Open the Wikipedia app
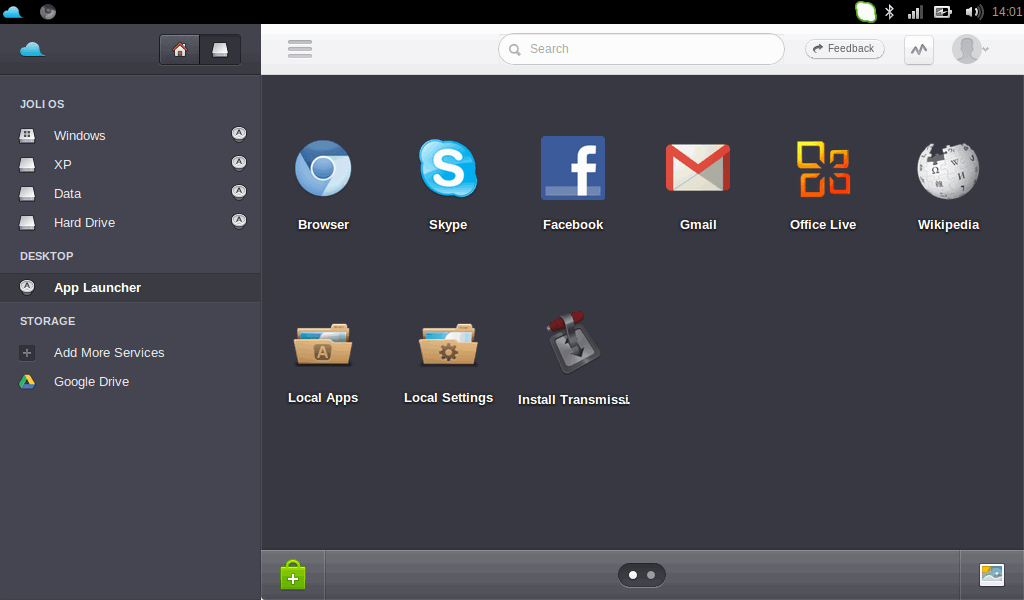 (x=947, y=168)
